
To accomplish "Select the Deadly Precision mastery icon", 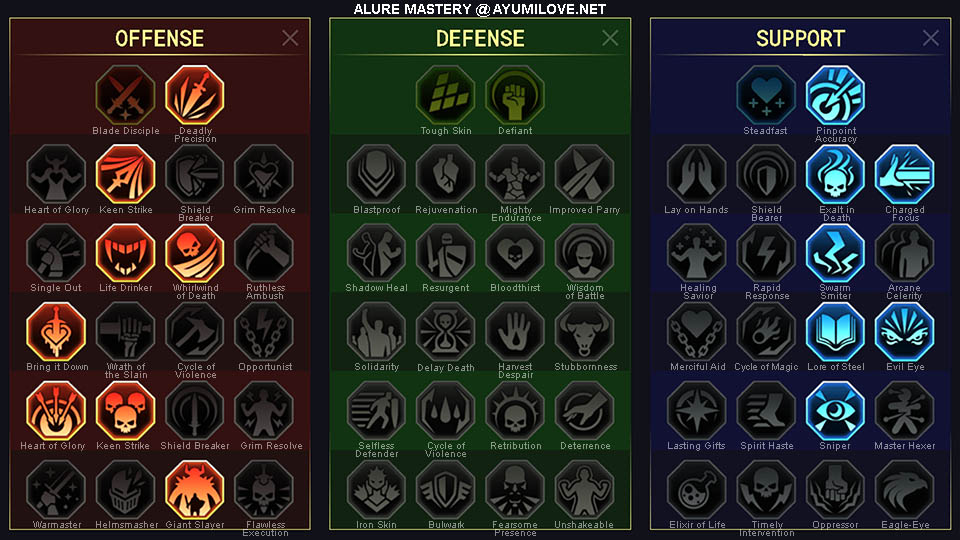I will tap(195, 95).
